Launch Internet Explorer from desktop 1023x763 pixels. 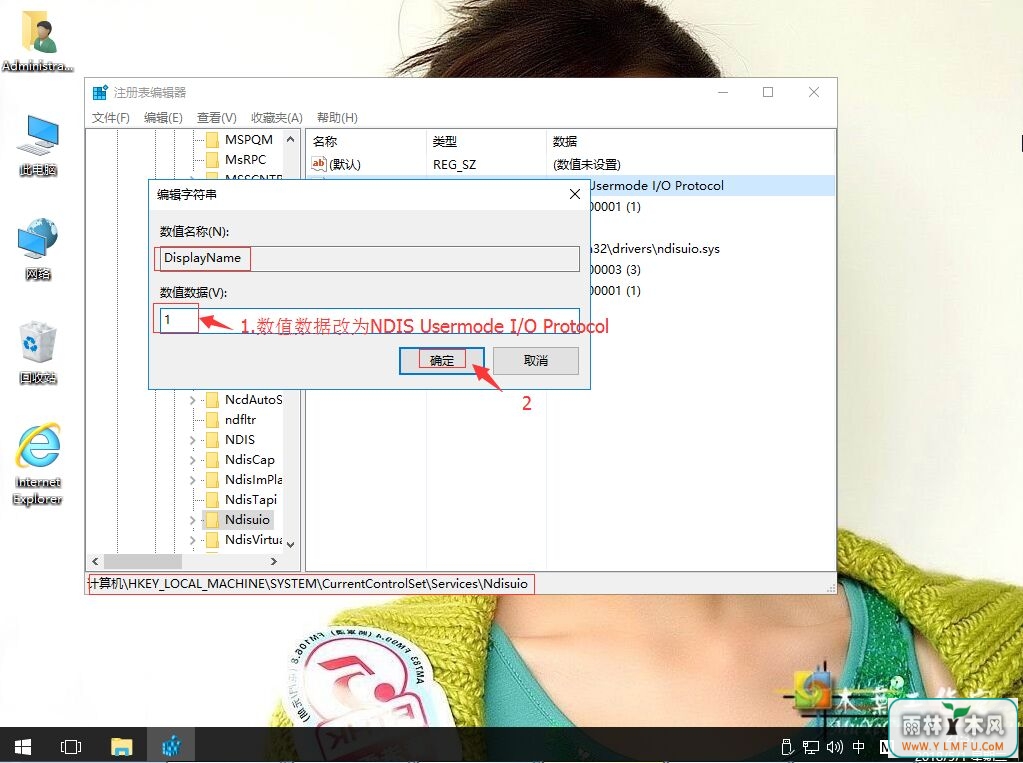click(x=38, y=465)
